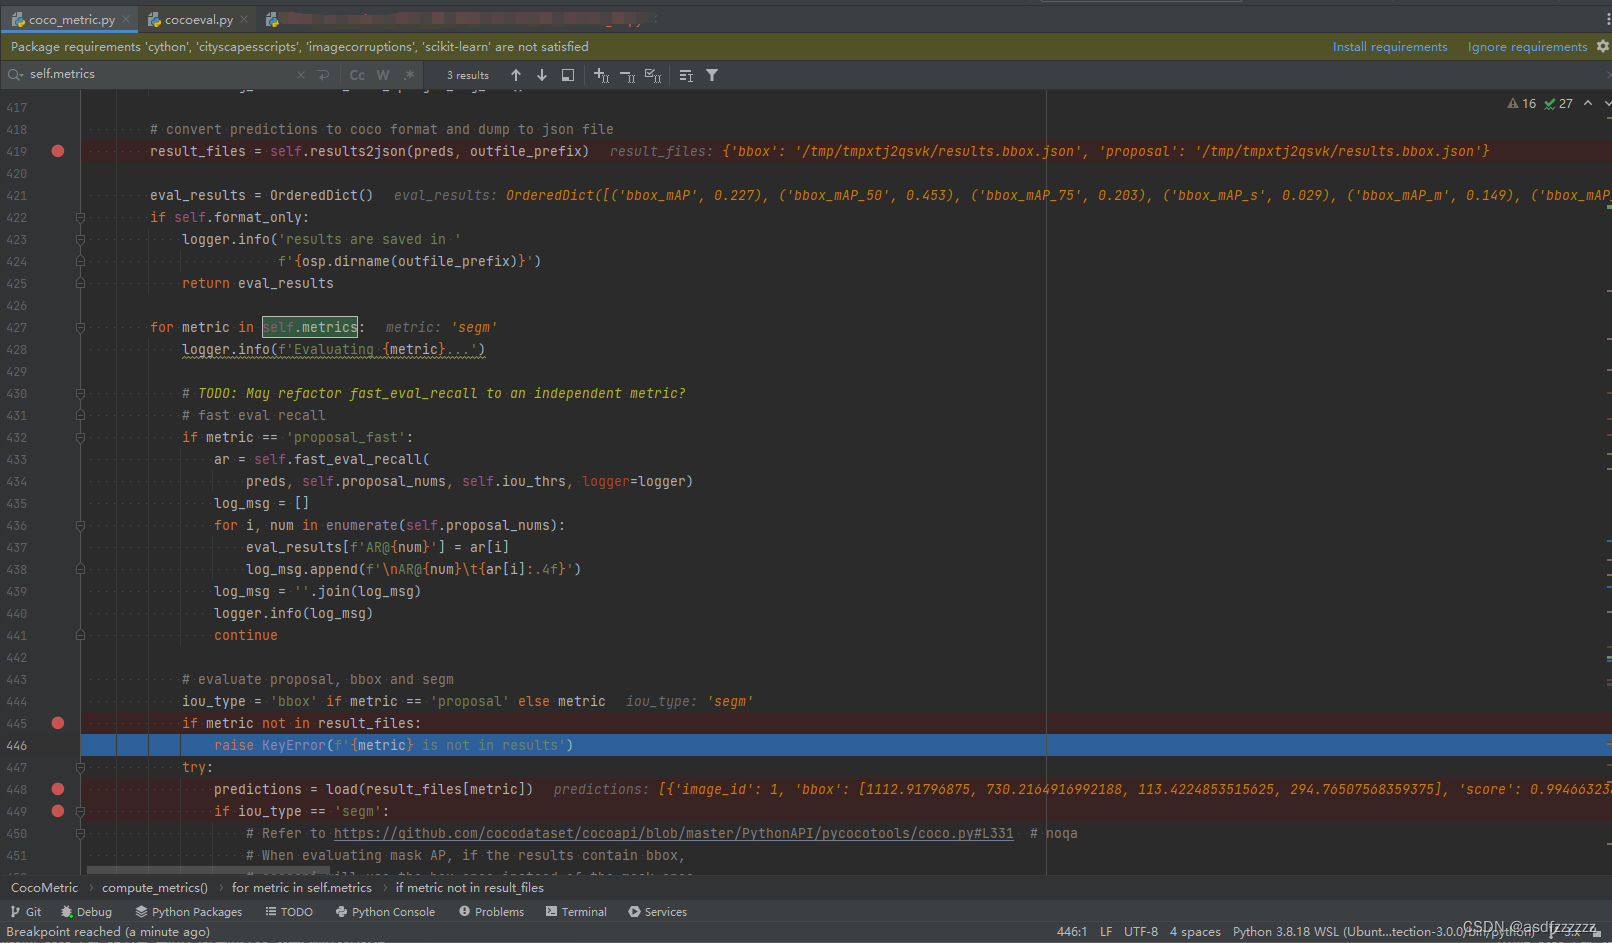This screenshot has height=943, width=1612.
Task: Click the '3 results' search count label
Action: pyautogui.click(x=468, y=75)
